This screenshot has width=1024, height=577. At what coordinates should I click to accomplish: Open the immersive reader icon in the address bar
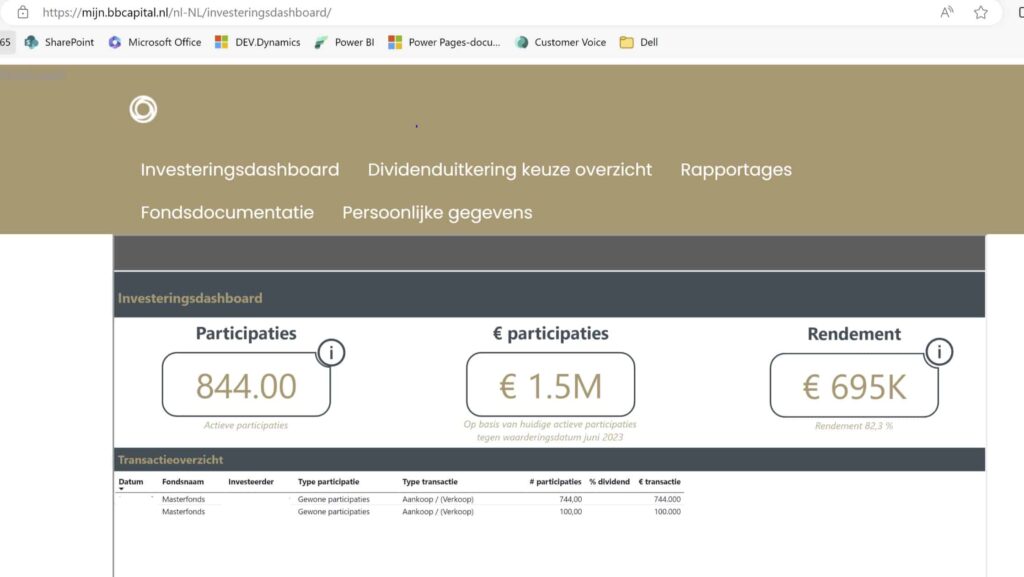[x=948, y=13]
